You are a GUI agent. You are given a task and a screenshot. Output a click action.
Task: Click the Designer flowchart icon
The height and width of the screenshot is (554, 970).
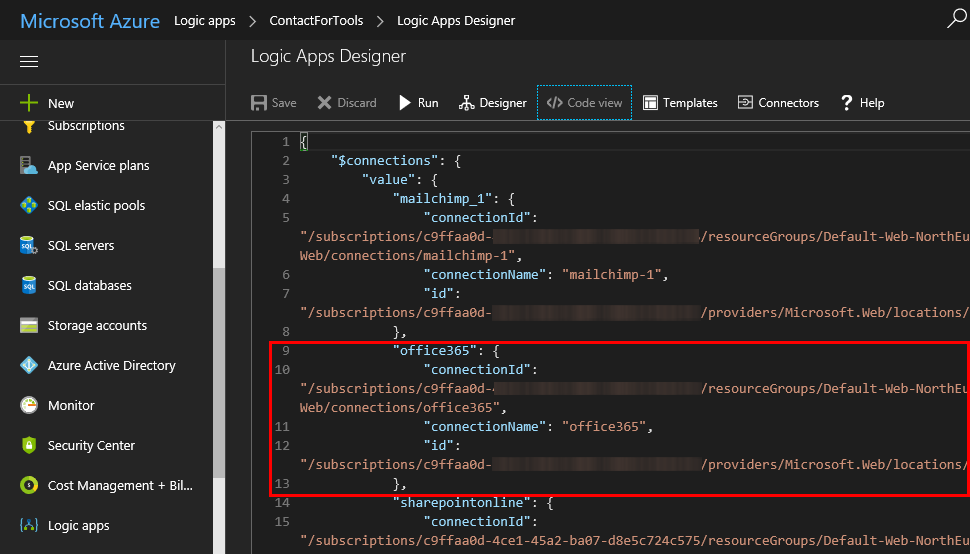click(x=466, y=103)
